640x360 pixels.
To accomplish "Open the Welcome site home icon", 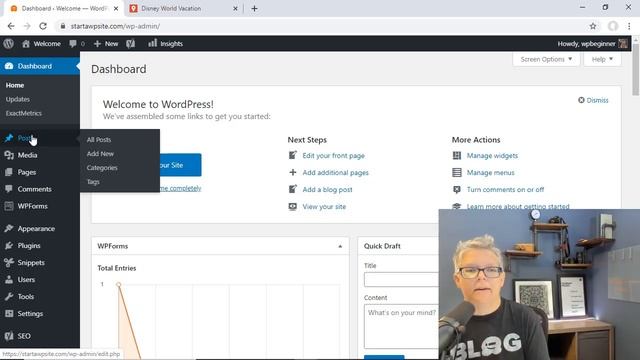I will (x=26, y=44).
